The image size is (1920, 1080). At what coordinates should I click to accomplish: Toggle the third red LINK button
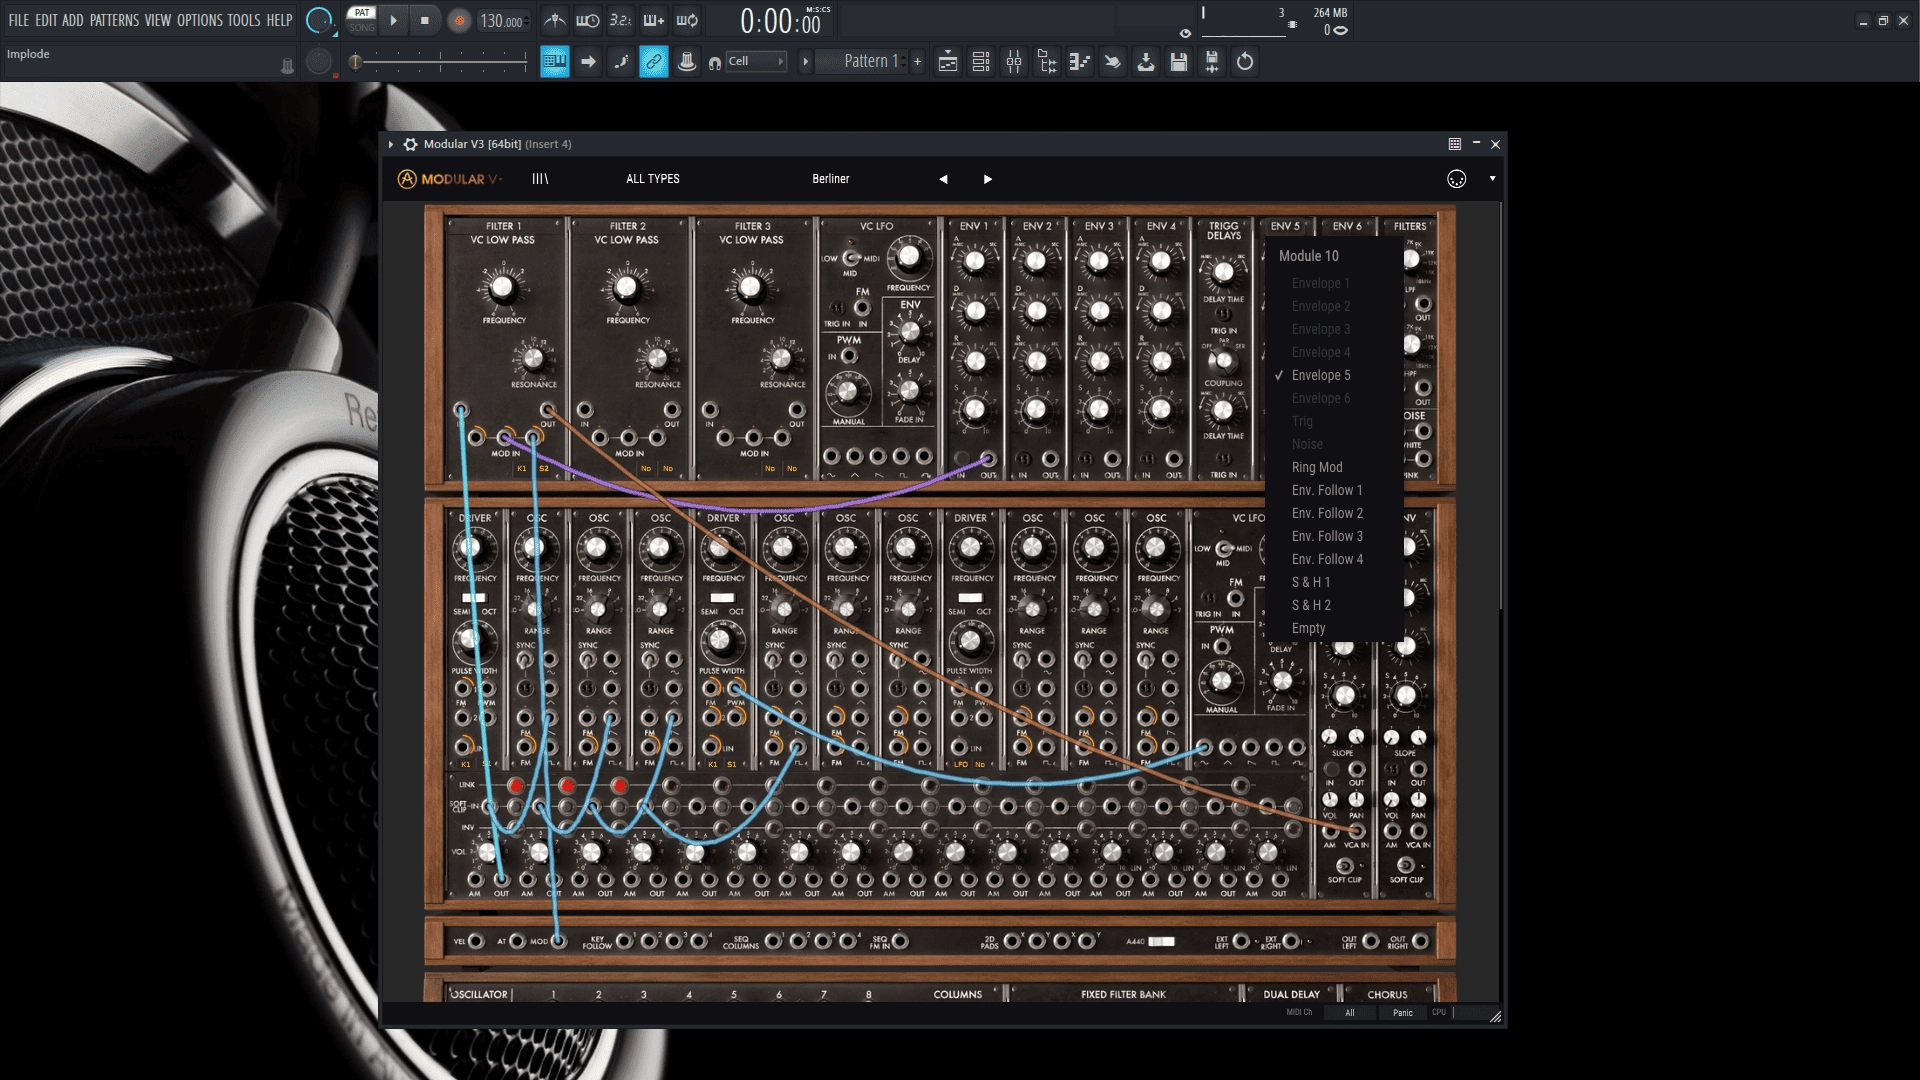pos(620,785)
